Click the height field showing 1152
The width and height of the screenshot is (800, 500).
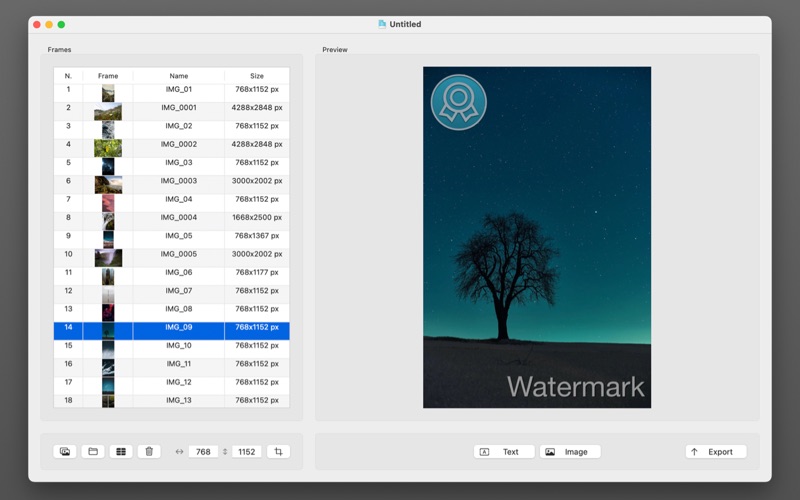tap(247, 452)
